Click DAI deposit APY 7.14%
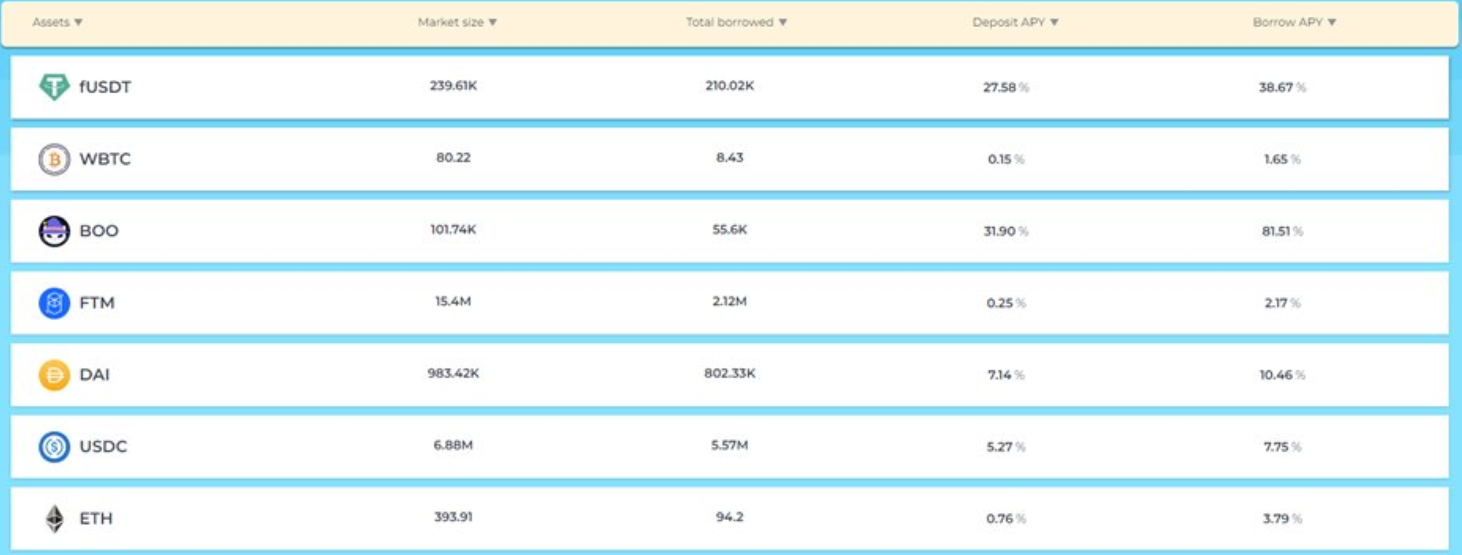 [x=1006, y=375]
